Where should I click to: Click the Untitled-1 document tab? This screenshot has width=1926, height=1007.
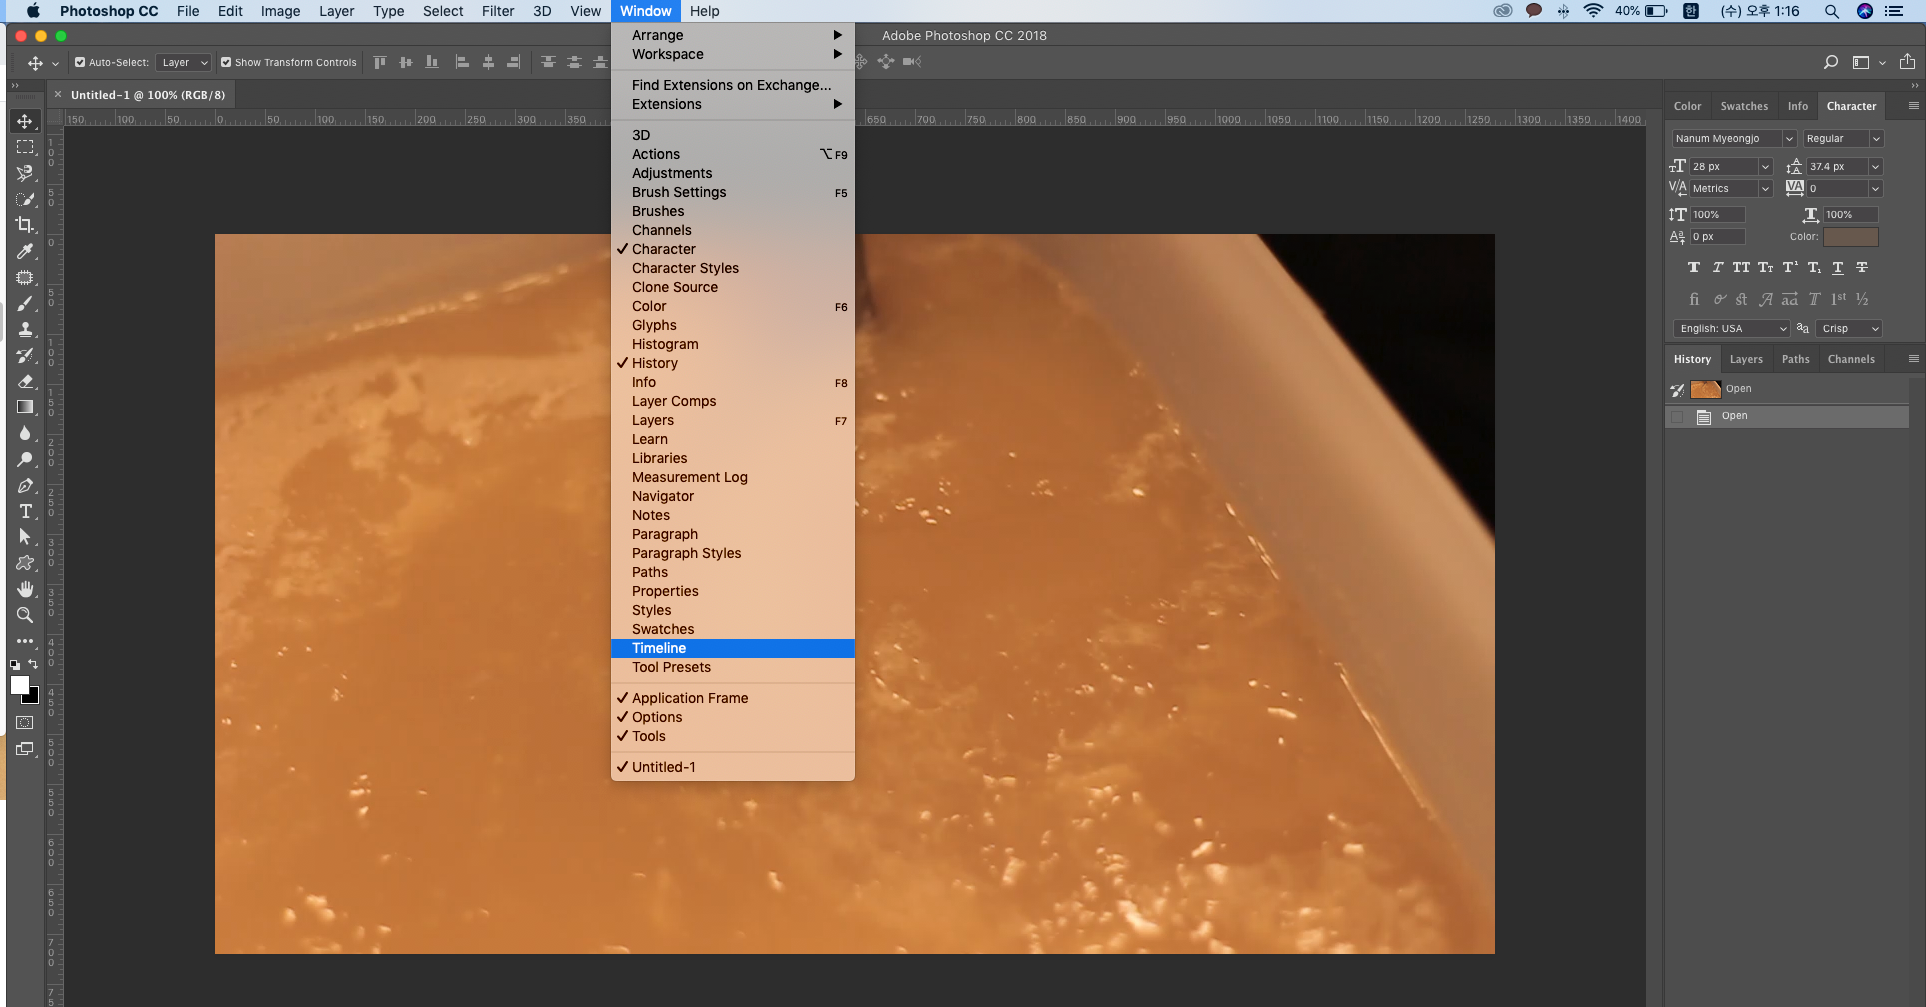[148, 95]
